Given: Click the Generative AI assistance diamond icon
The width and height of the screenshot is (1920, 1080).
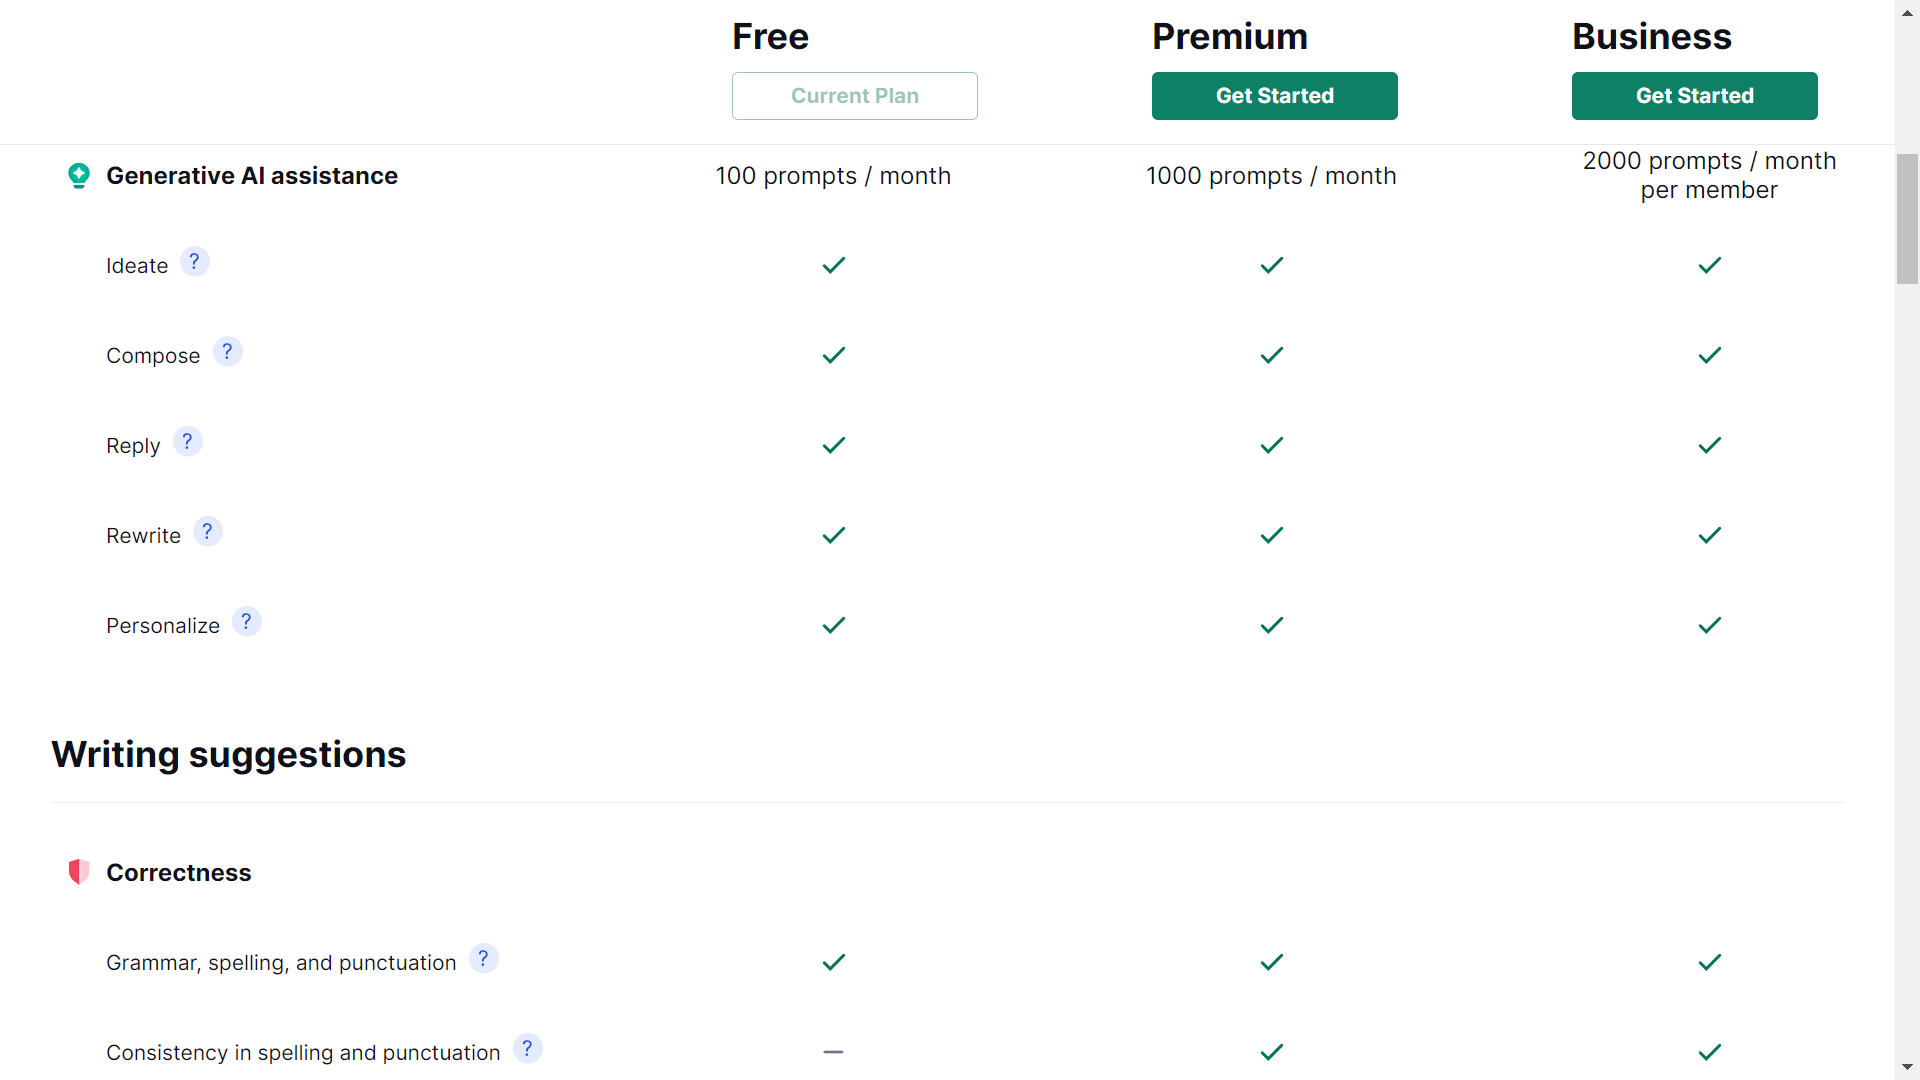Looking at the screenshot, I should (79, 175).
